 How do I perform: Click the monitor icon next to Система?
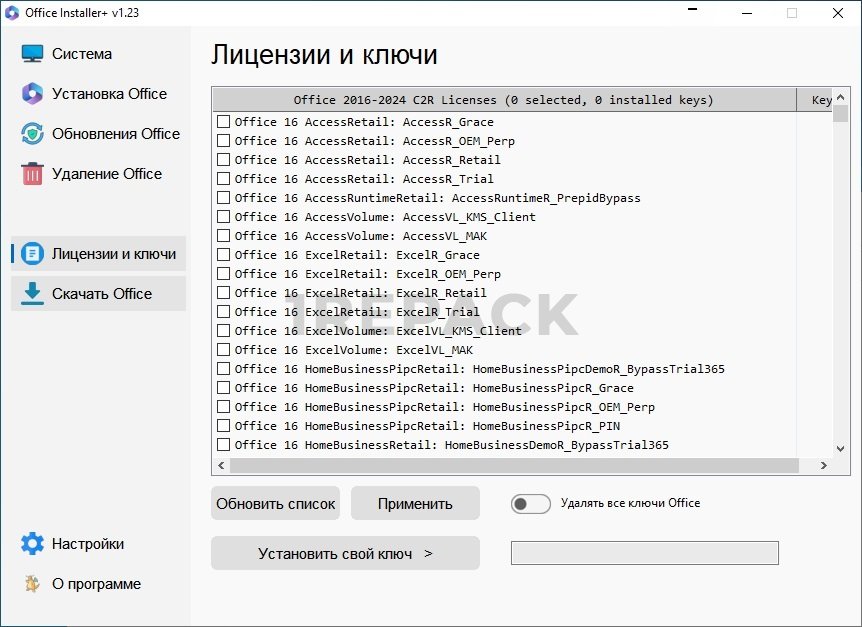point(33,54)
